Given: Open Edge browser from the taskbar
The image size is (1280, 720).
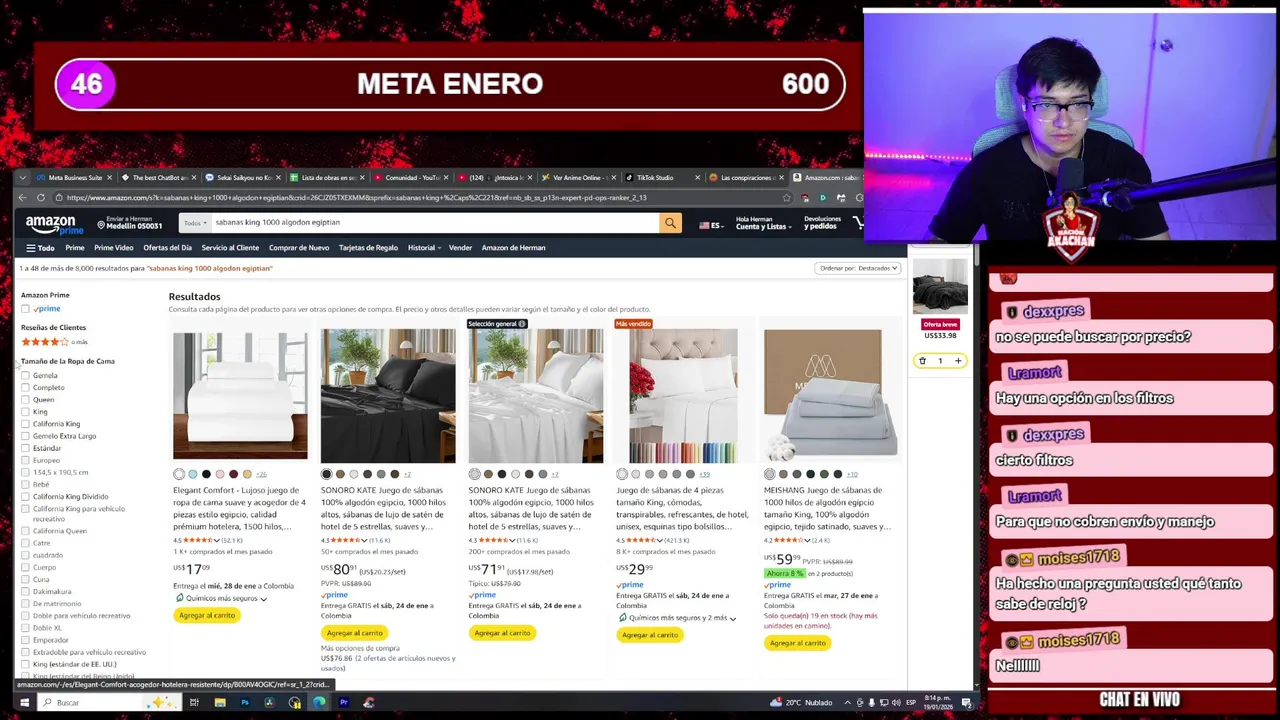Looking at the screenshot, I should point(319,703).
